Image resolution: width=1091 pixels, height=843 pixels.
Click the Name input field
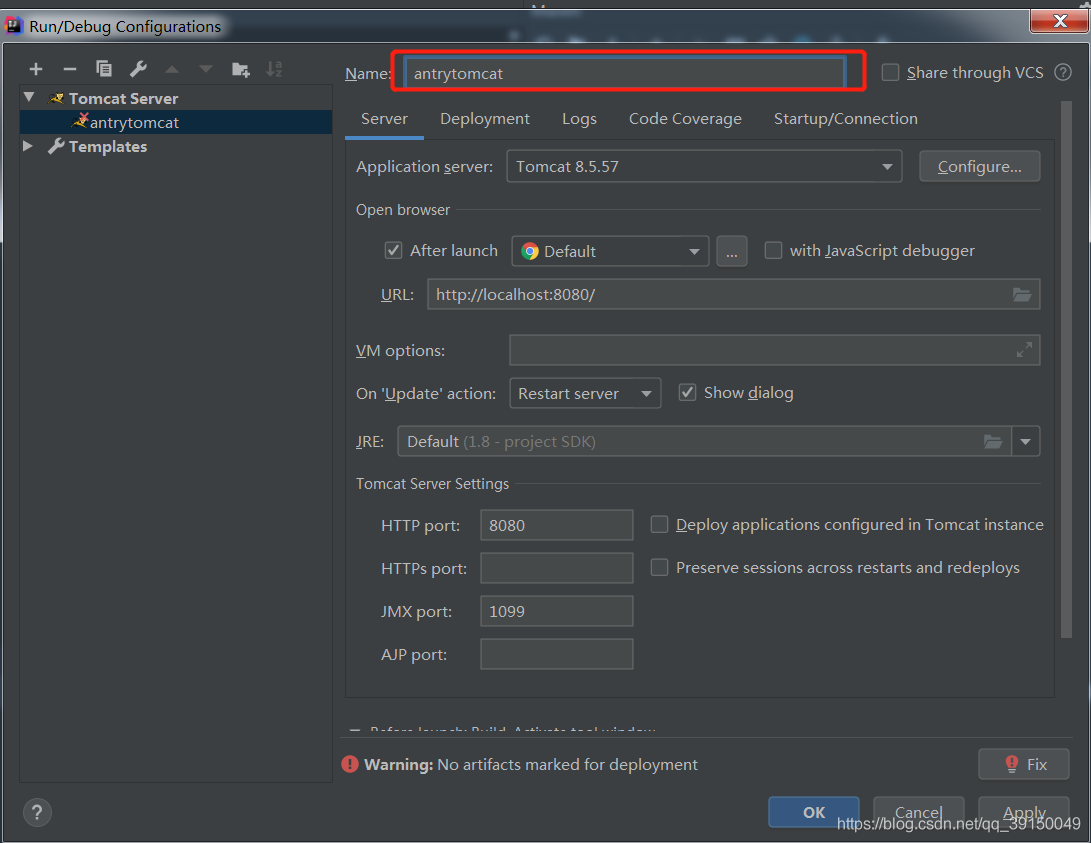pos(625,73)
